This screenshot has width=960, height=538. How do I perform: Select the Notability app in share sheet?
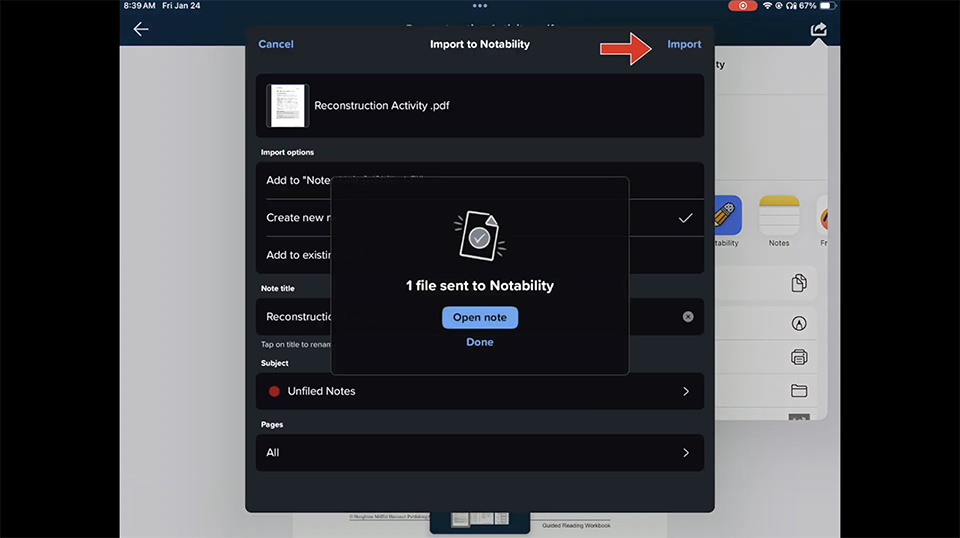(x=727, y=215)
